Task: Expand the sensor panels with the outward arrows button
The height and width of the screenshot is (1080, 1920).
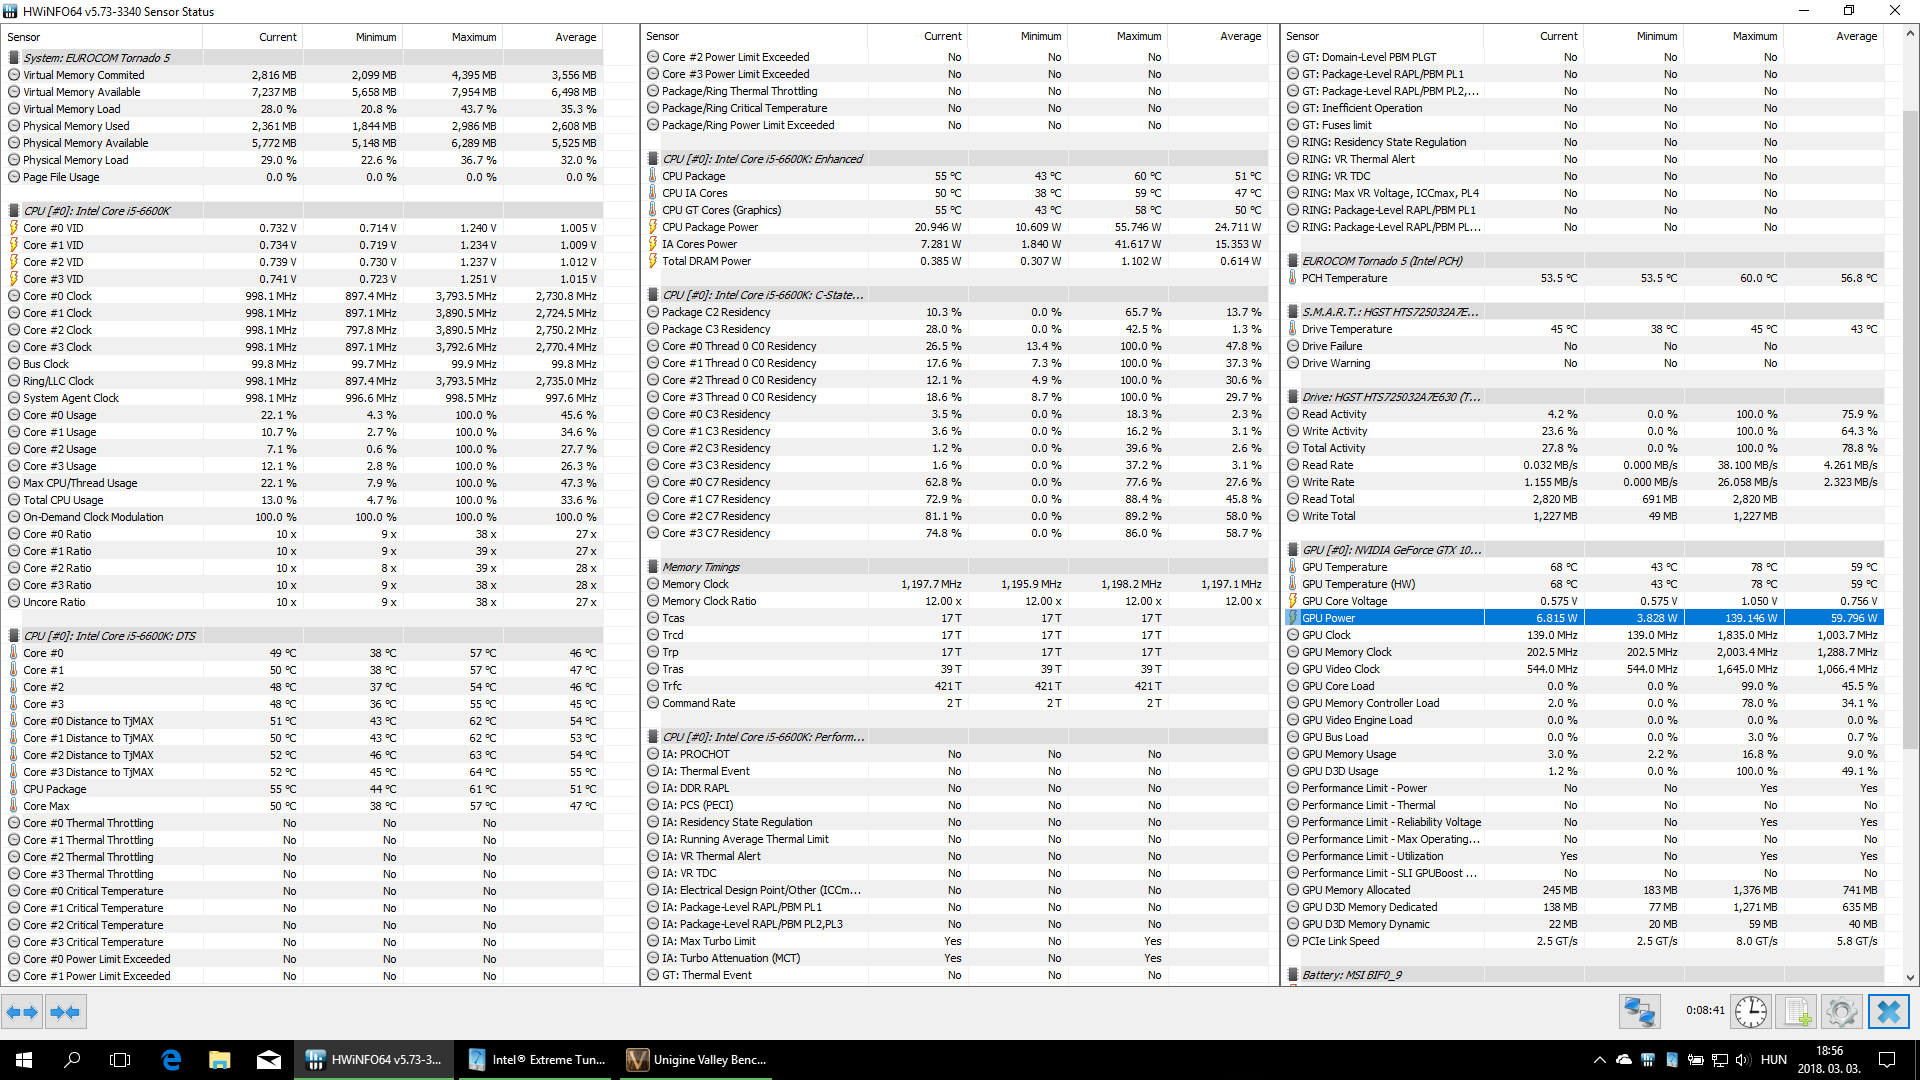Action: (x=22, y=1012)
